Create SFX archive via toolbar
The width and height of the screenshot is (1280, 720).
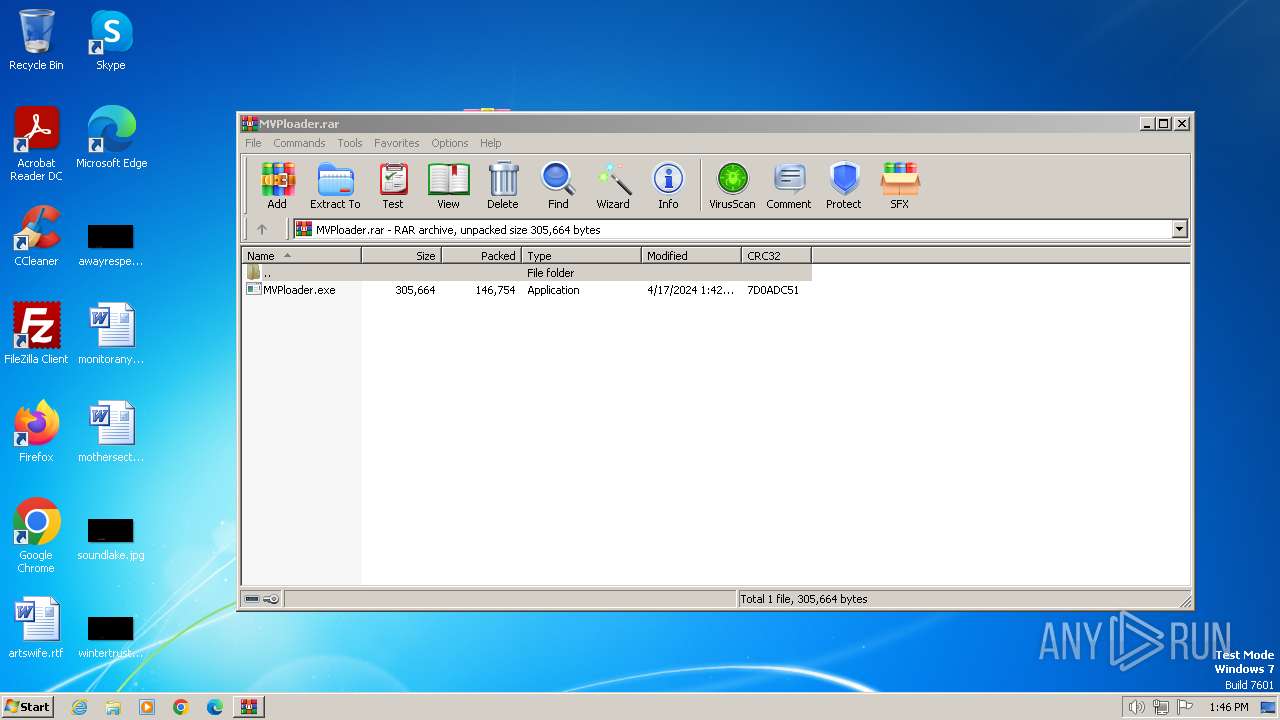pyautogui.click(x=900, y=186)
